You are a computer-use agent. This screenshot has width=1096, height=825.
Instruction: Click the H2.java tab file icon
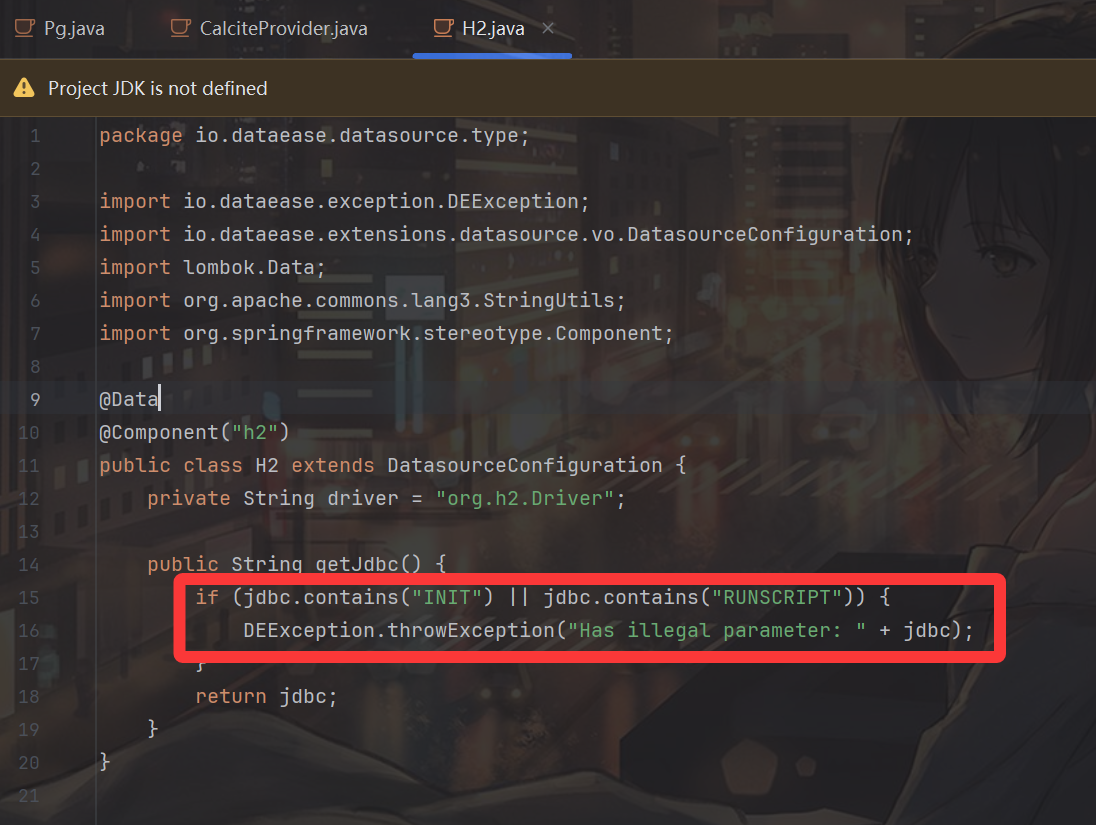click(x=443, y=28)
